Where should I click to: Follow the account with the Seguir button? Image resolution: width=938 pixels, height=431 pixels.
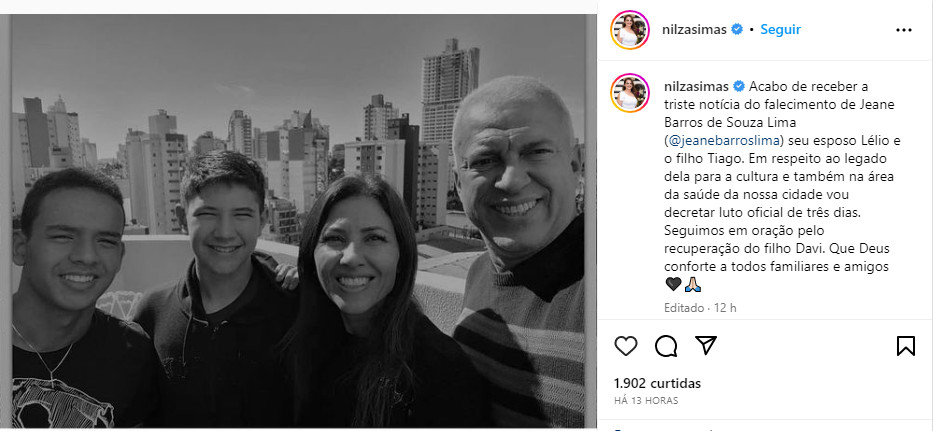(780, 29)
